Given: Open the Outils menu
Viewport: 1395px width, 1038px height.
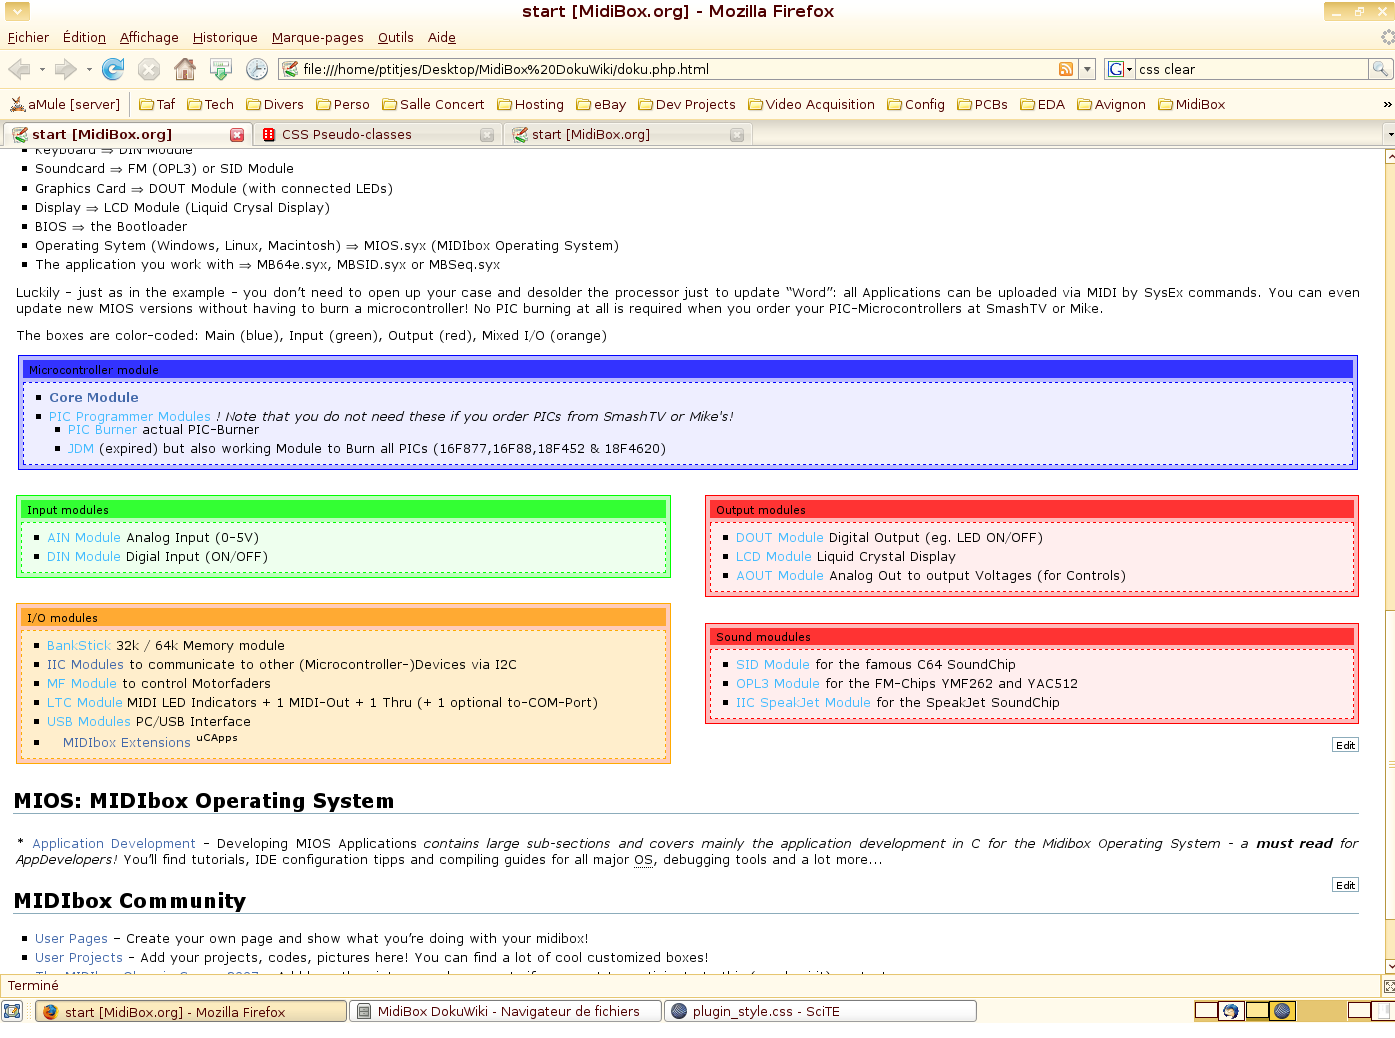Looking at the screenshot, I should (396, 37).
